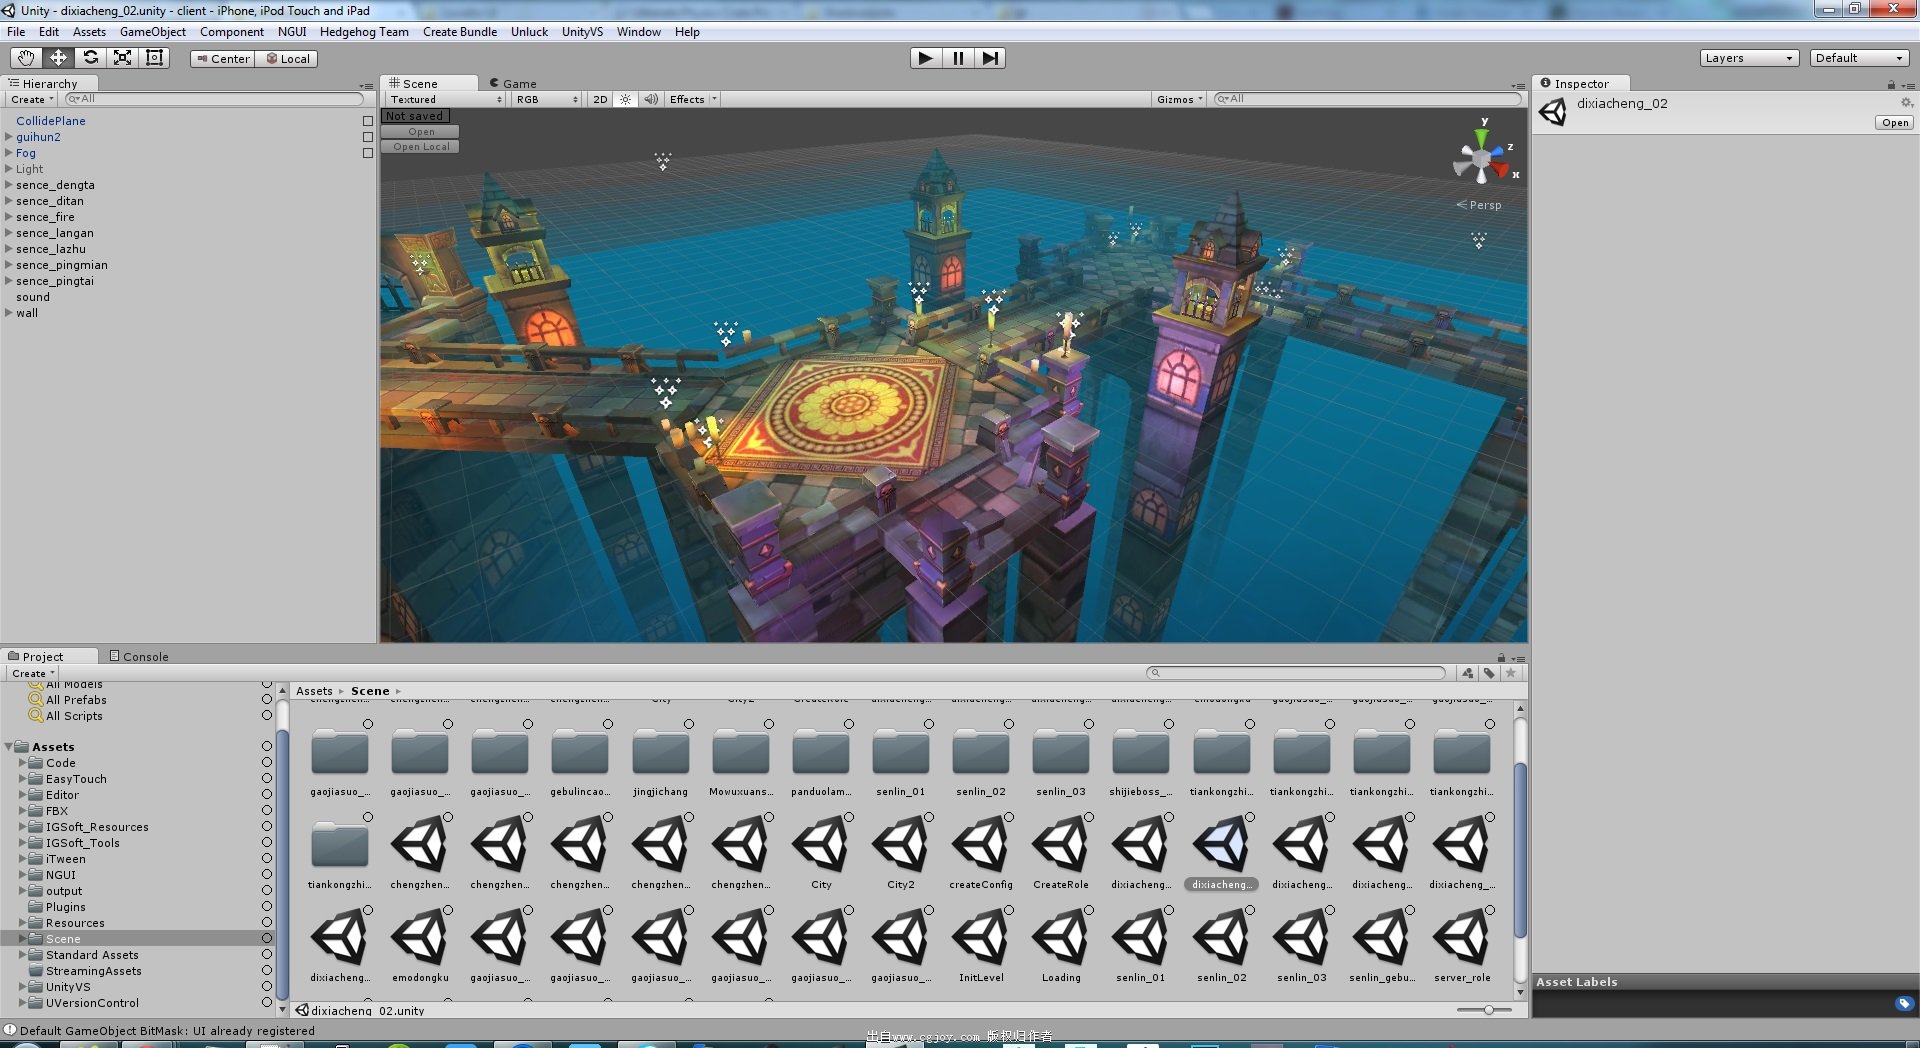Switch to the Game tab
This screenshot has height=1048, width=1920.
coord(513,83)
